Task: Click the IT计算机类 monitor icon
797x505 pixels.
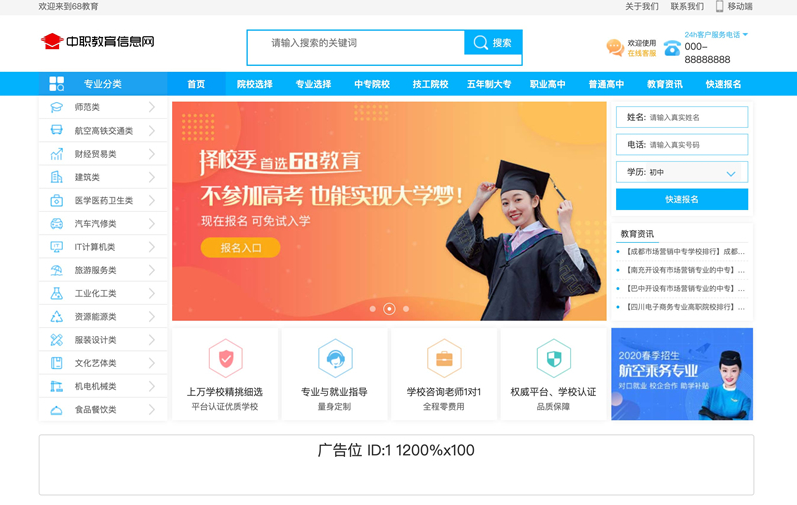Action: click(x=56, y=247)
